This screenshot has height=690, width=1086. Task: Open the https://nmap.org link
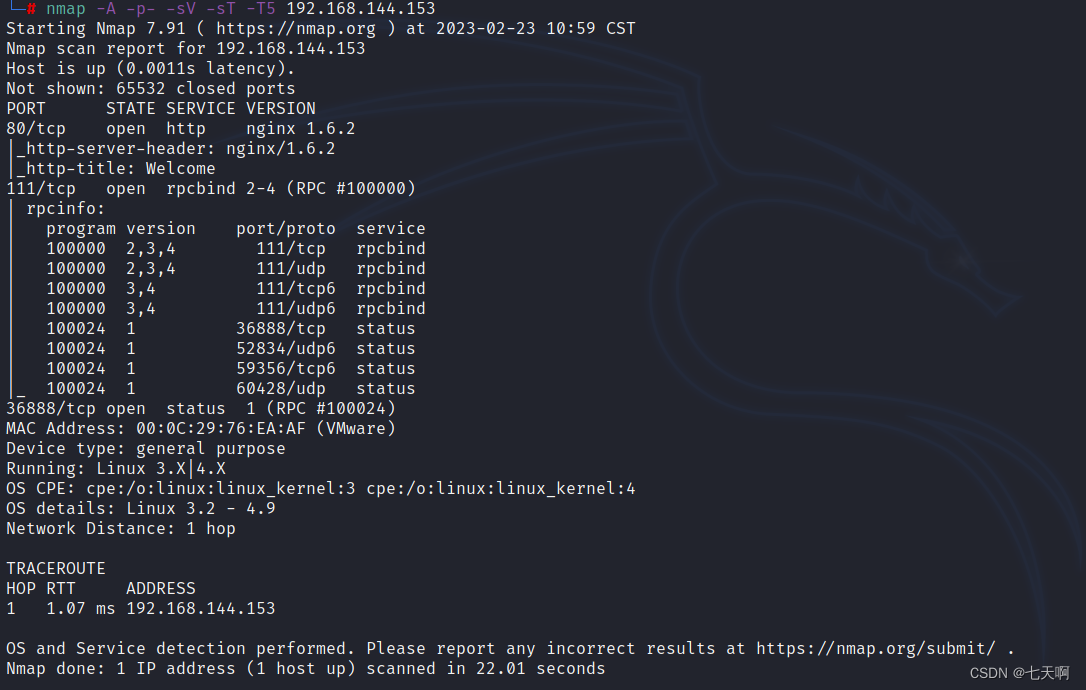[296, 28]
